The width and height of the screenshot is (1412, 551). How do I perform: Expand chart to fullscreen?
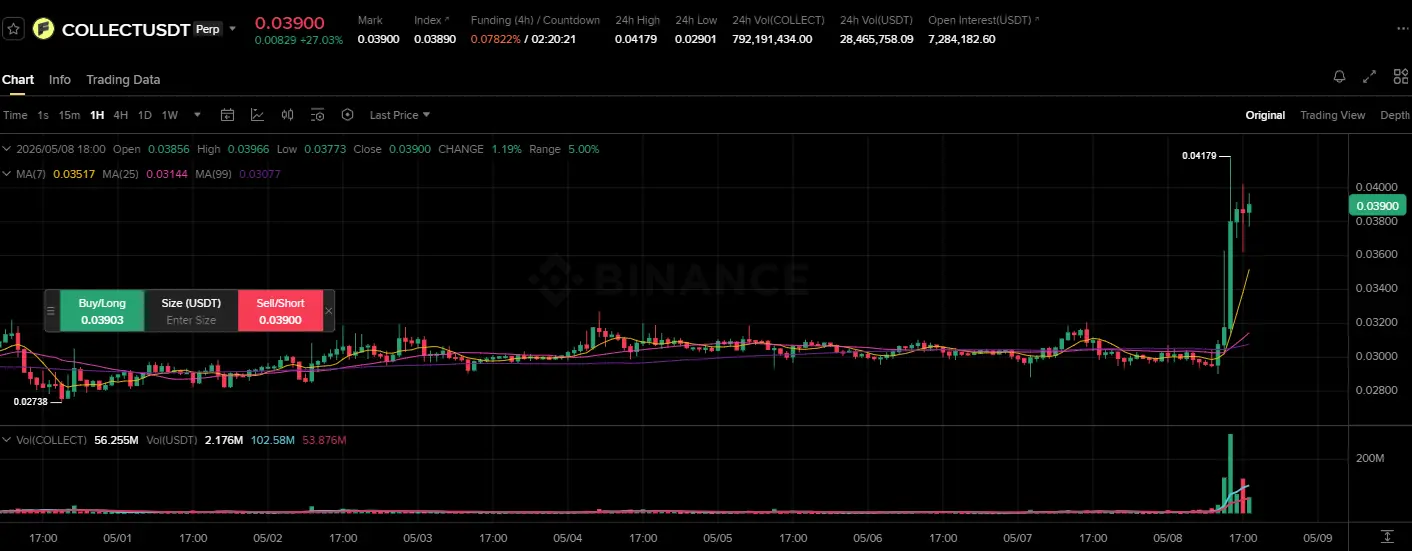pos(1370,77)
